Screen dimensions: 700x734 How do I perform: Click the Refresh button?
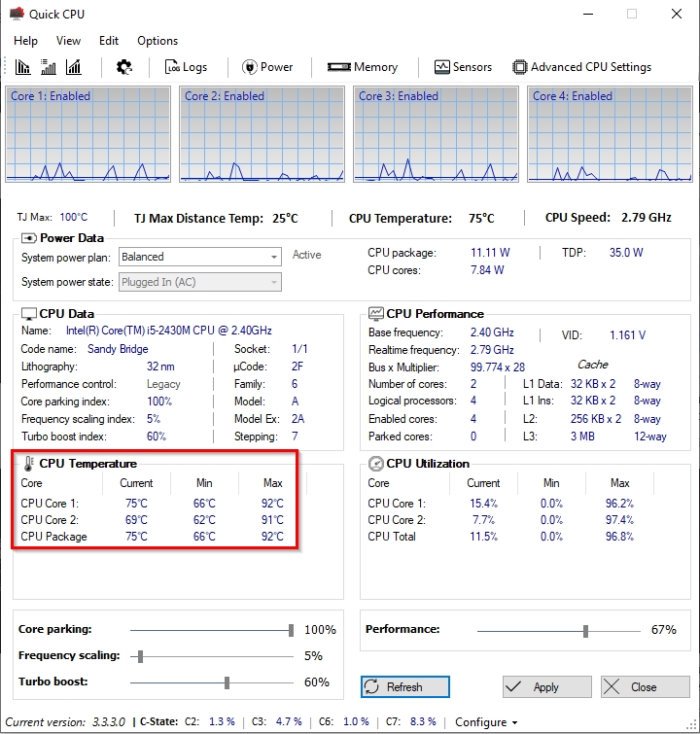tap(405, 687)
